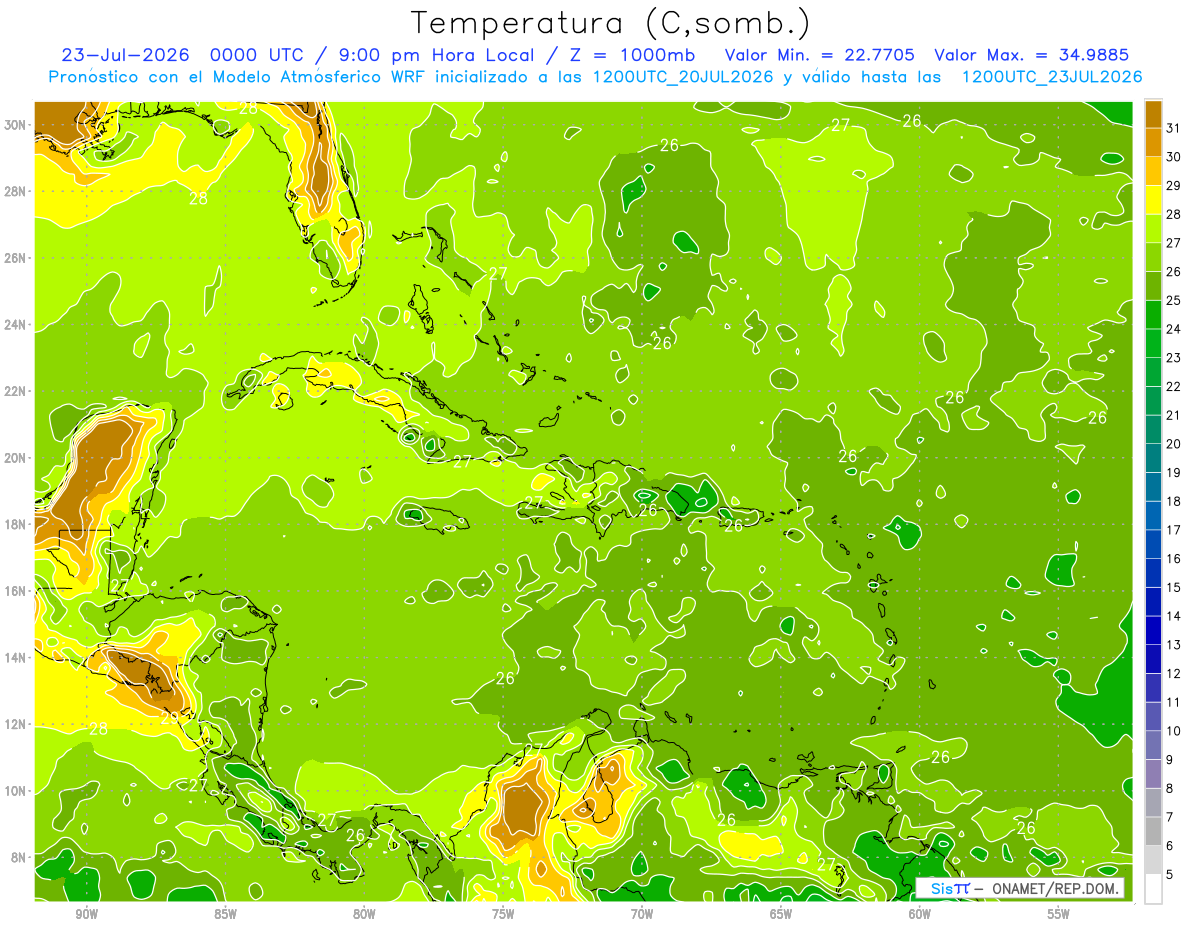Click the '60W' longitude axis label

[x=920, y=914]
